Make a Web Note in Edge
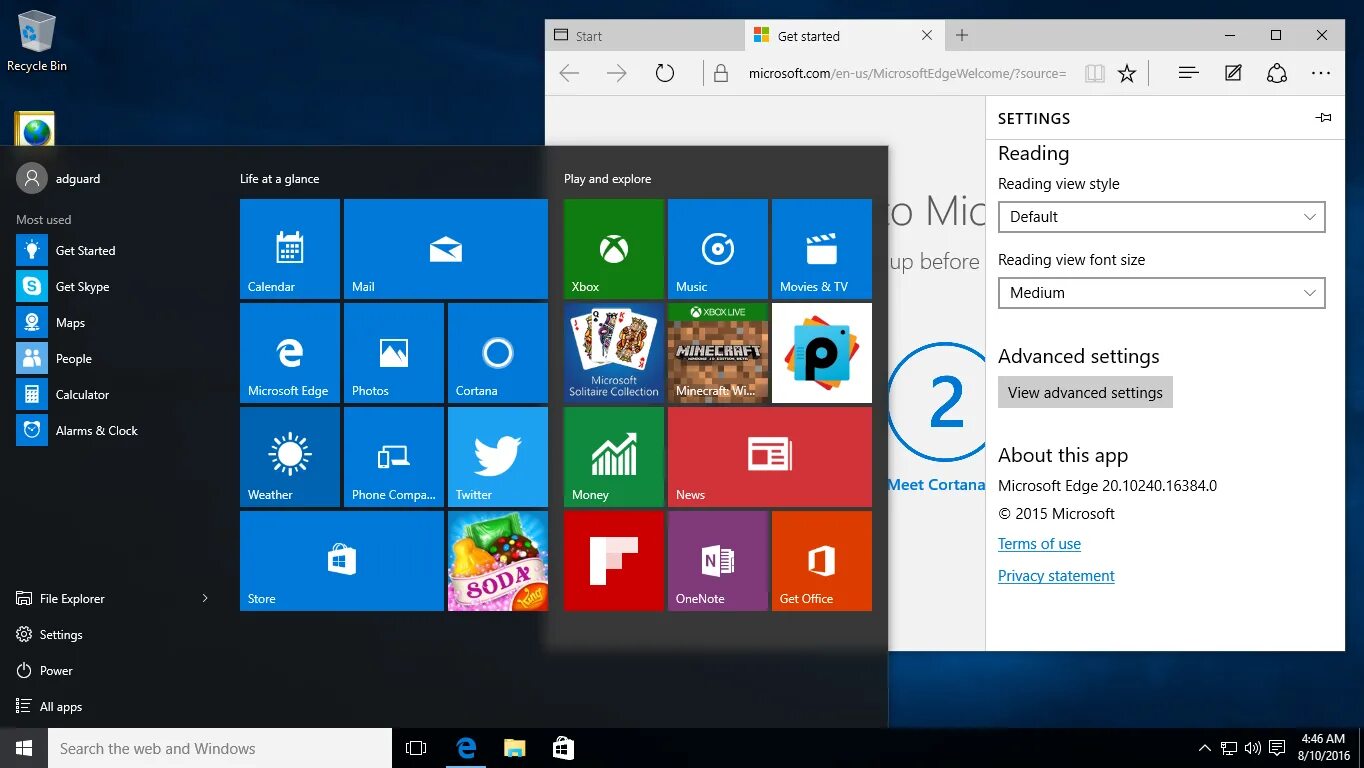Viewport: 1364px width, 768px height. pos(1233,73)
